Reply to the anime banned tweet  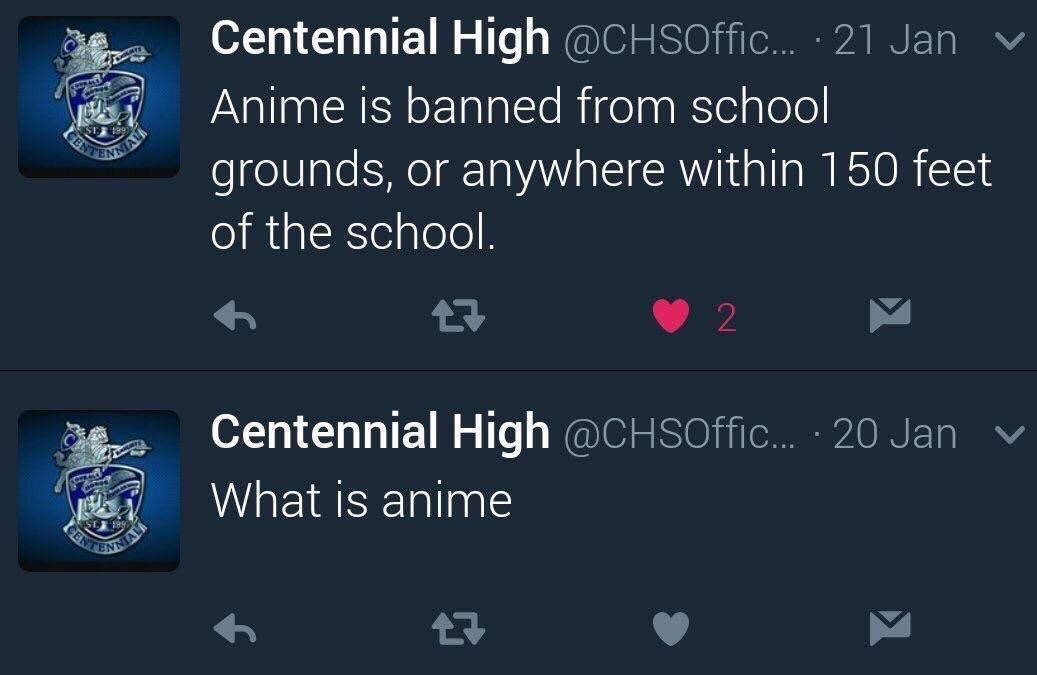(235, 316)
